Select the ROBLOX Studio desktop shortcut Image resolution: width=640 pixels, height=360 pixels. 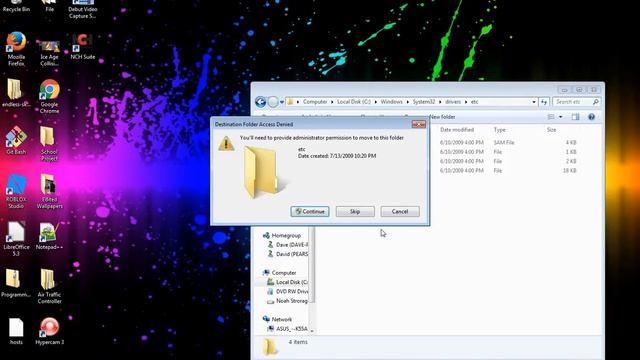pyautogui.click(x=16, y=191)
